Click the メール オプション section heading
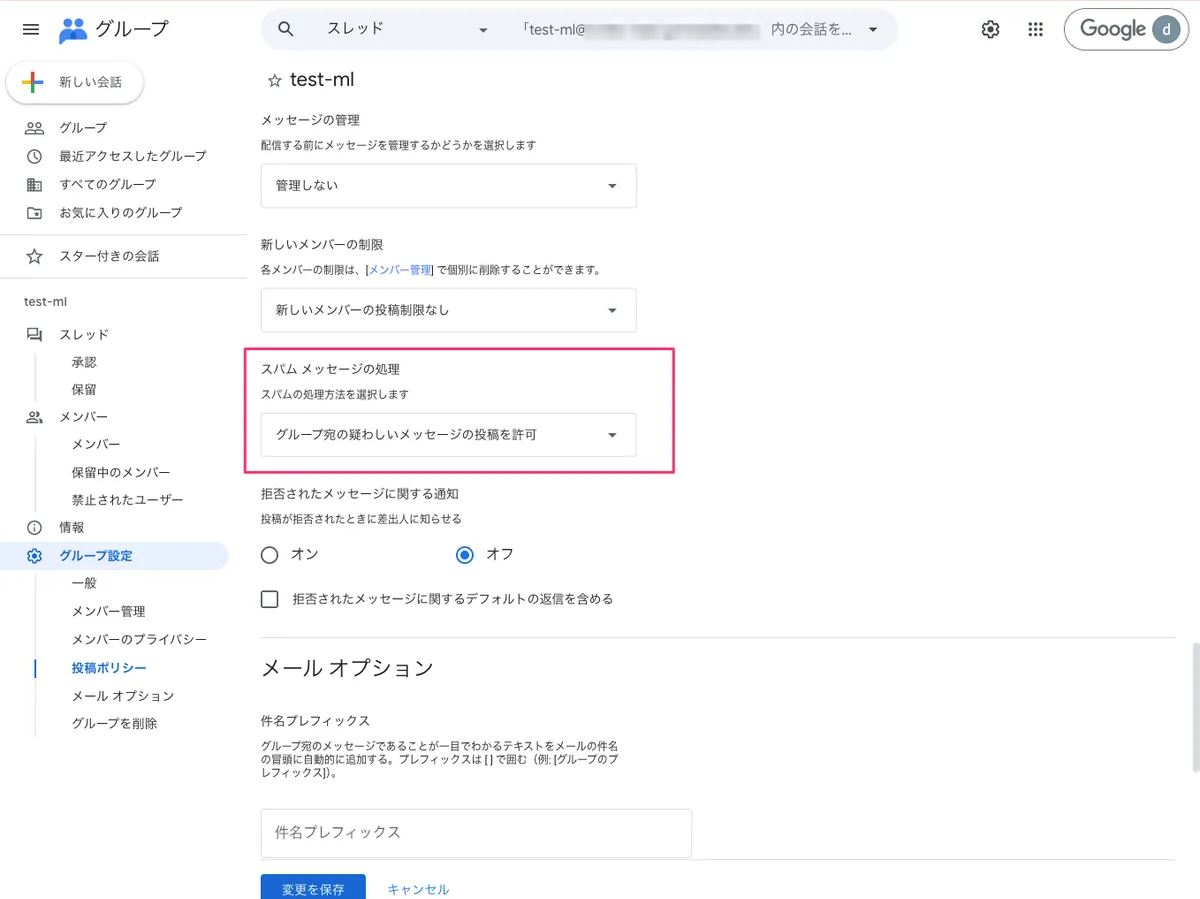The height and width of the screenshot is (899, 1200). tap(347, 668)
